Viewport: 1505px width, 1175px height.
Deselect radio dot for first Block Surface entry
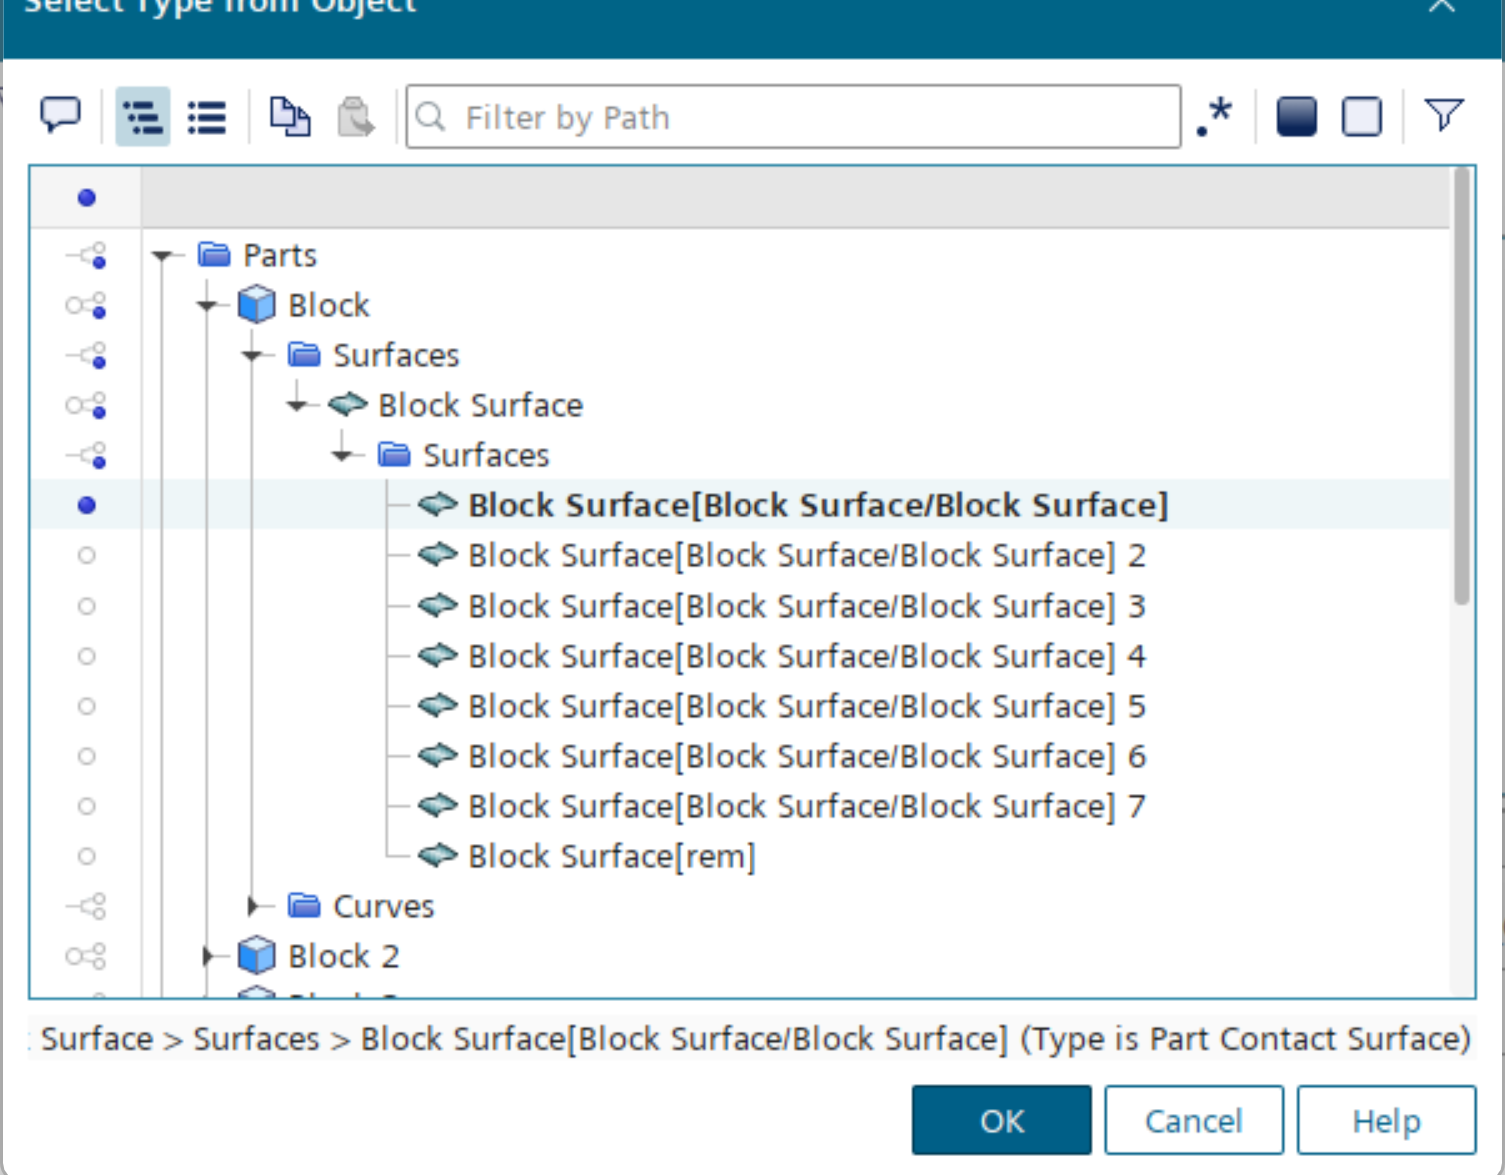[86, 505]
